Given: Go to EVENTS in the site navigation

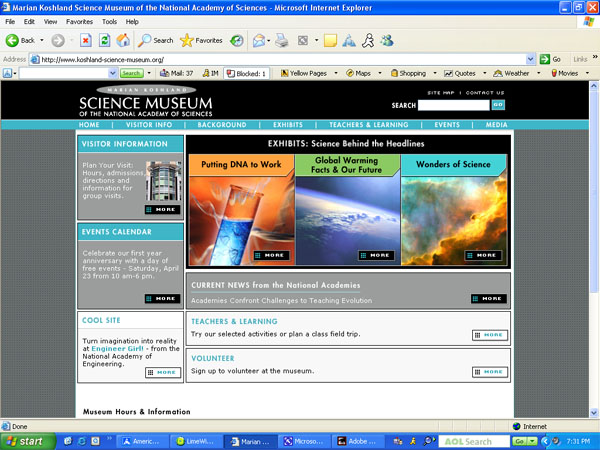Looking at the screenshot, I should pyautogui.click(x=447, y=125).
